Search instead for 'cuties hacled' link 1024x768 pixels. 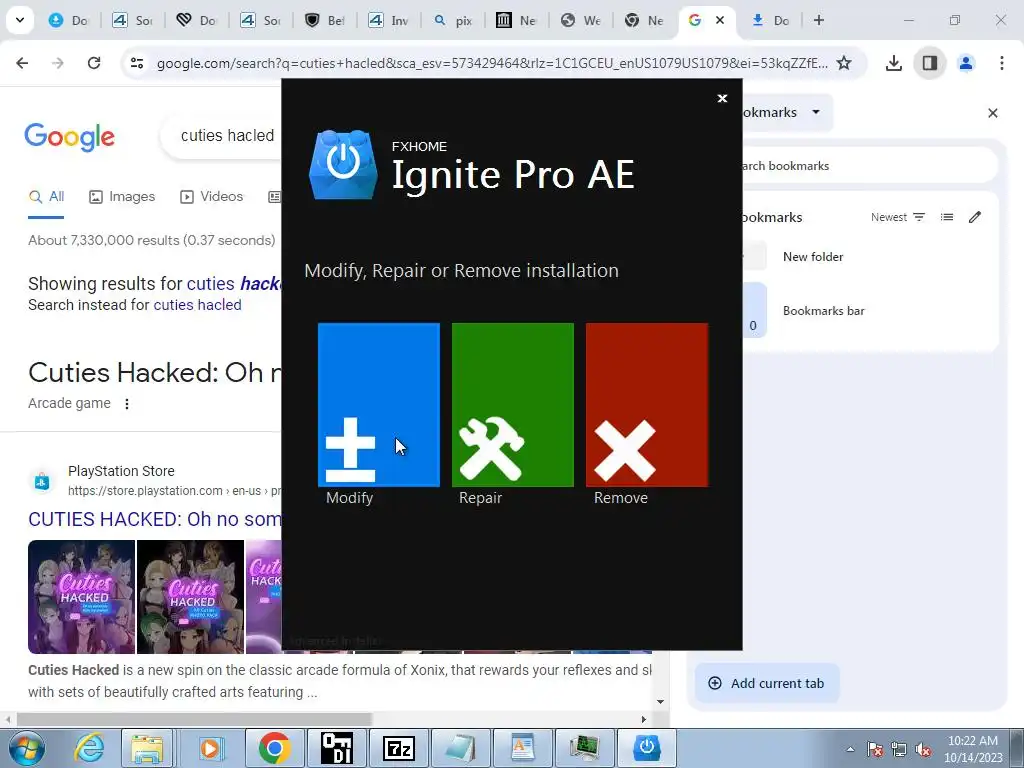tap(197, 305)
